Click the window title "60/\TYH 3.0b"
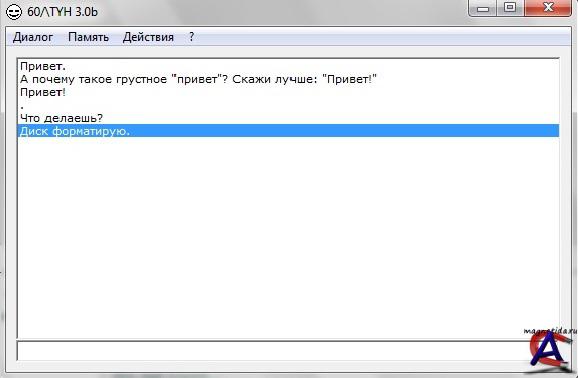The height and width of the screenshot is (378, 578). [x=63, y=12]
